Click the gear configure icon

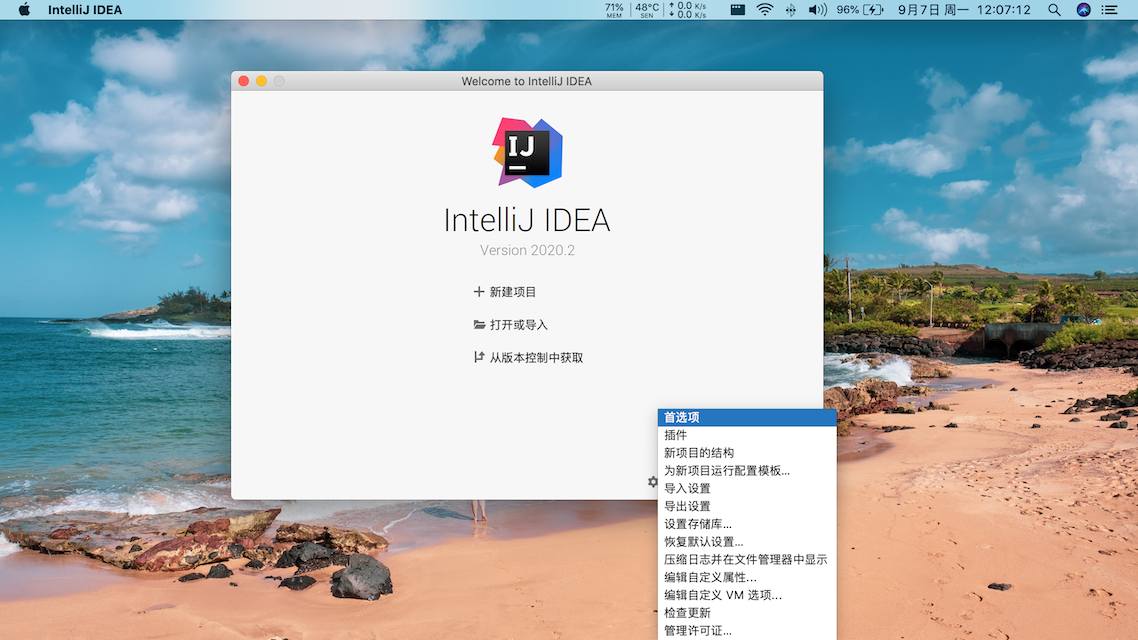pos(652,482)
